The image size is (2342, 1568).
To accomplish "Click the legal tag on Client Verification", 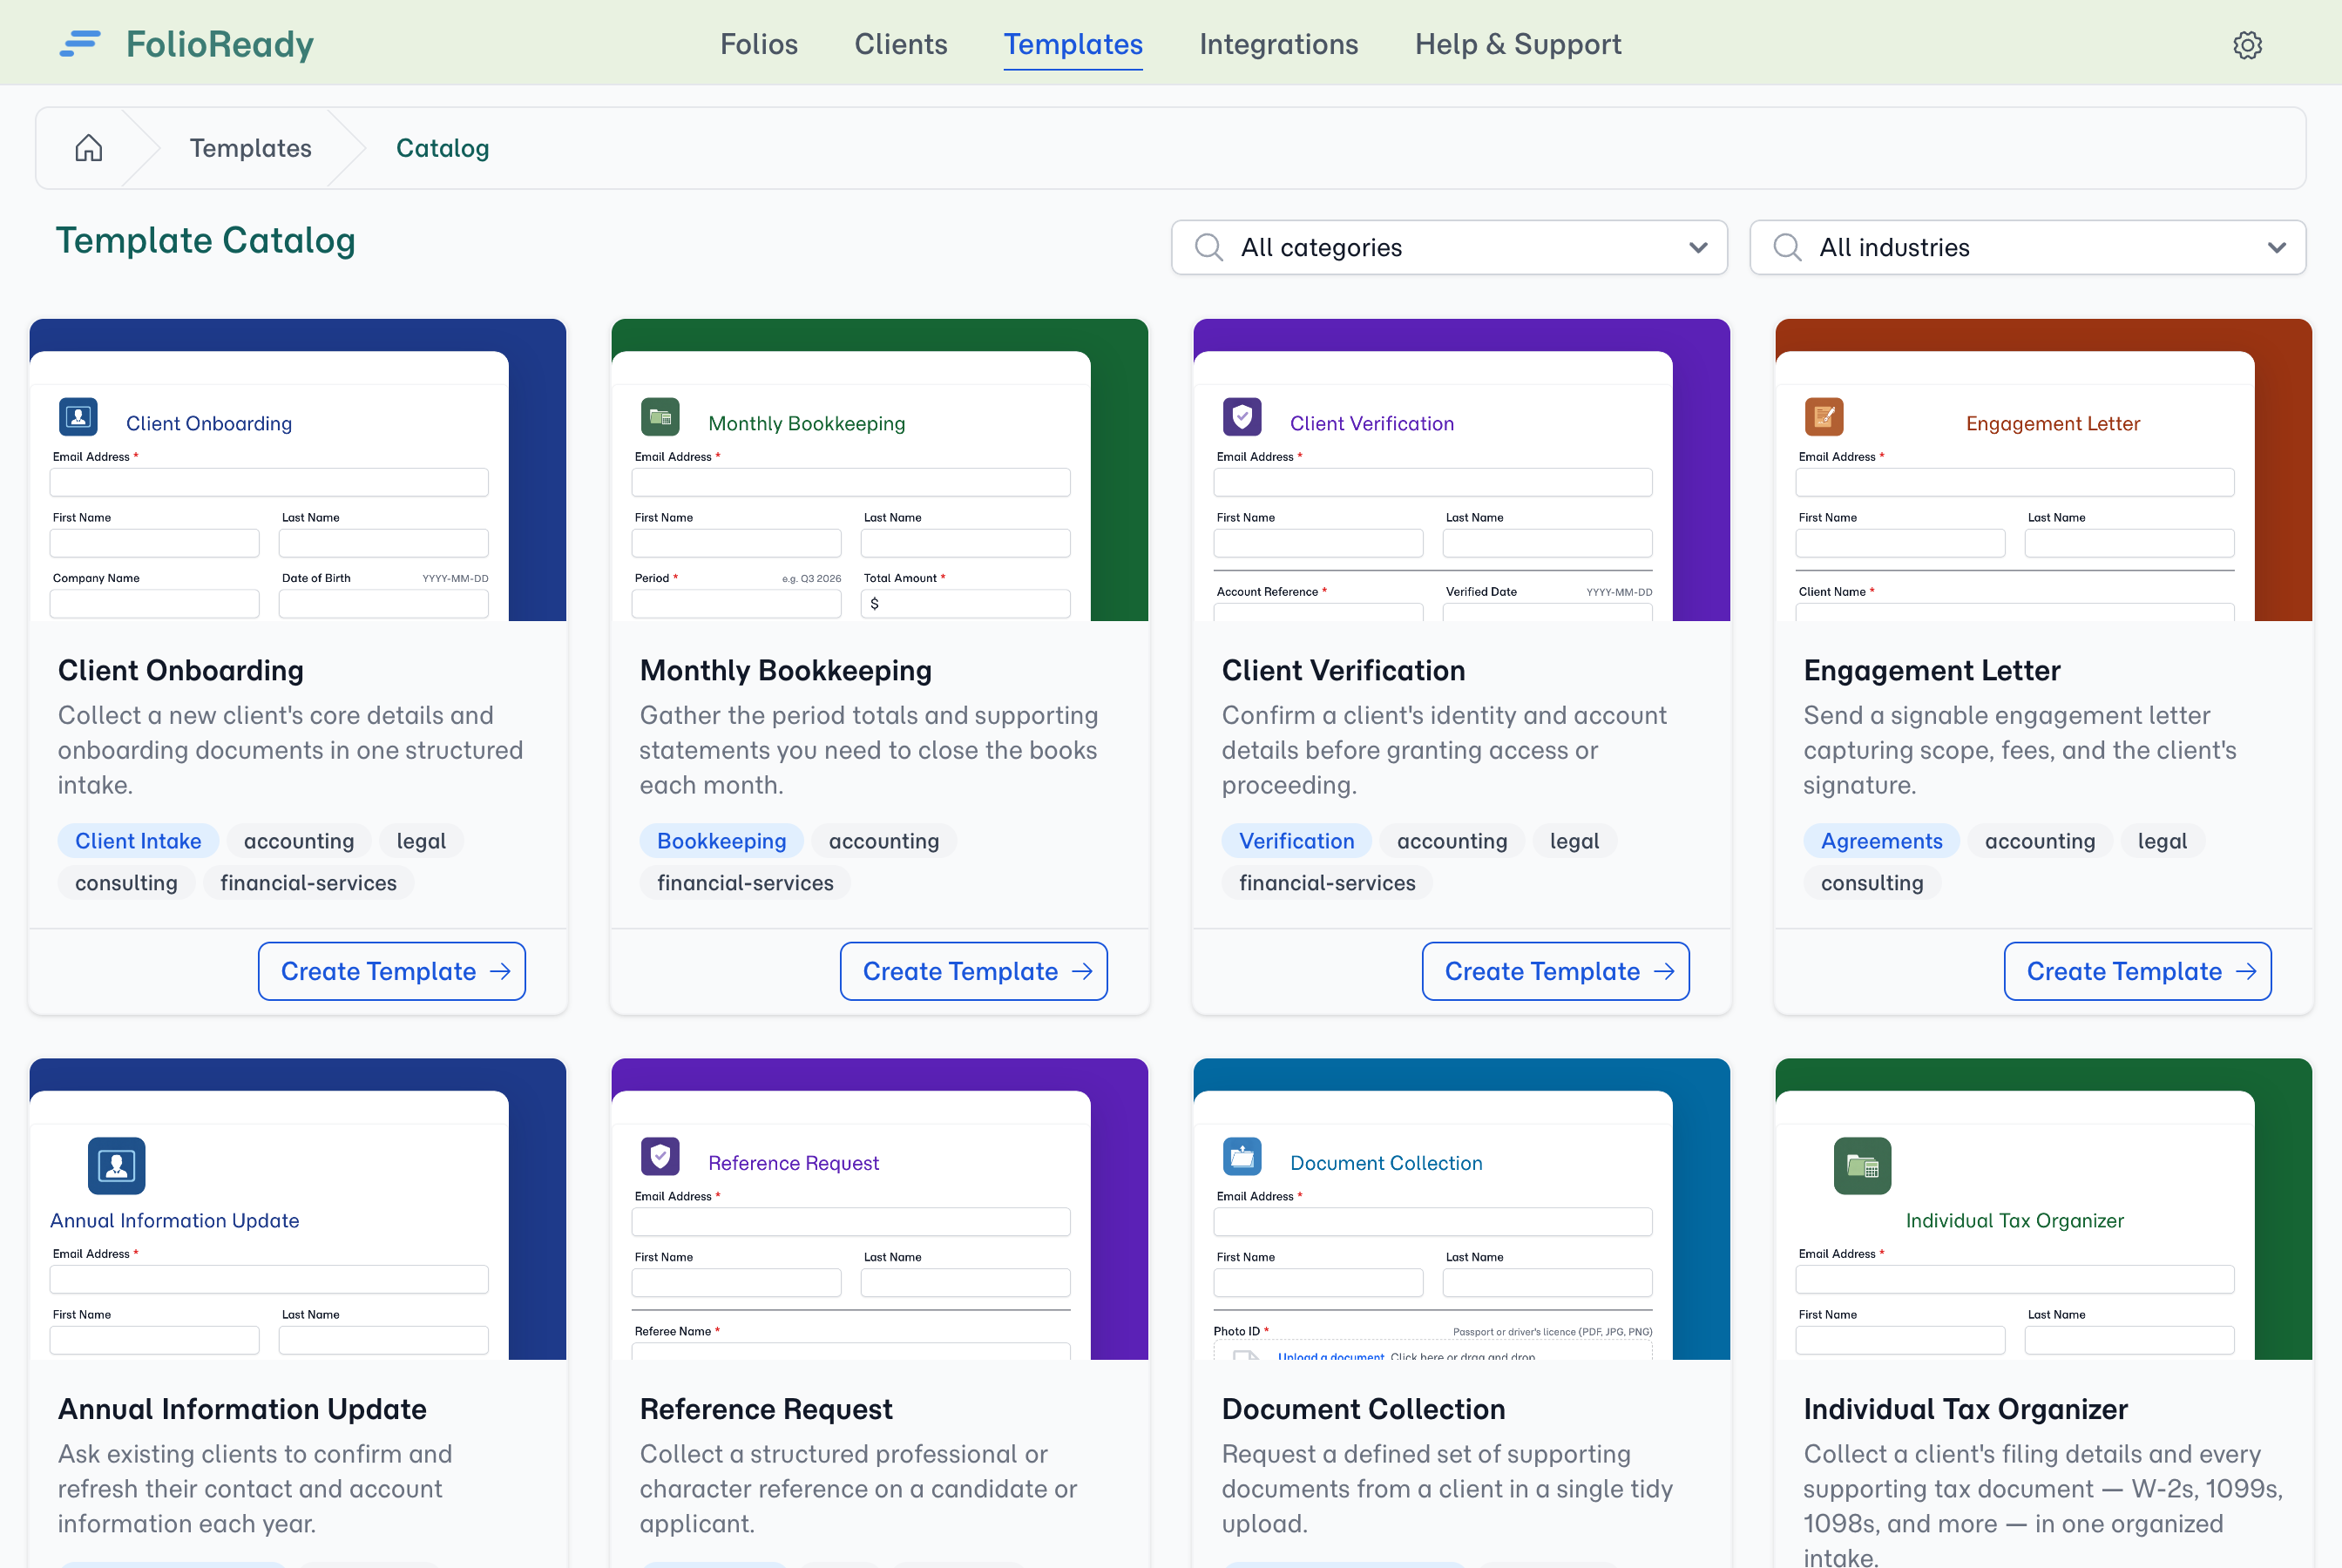I will point(1575,841).
